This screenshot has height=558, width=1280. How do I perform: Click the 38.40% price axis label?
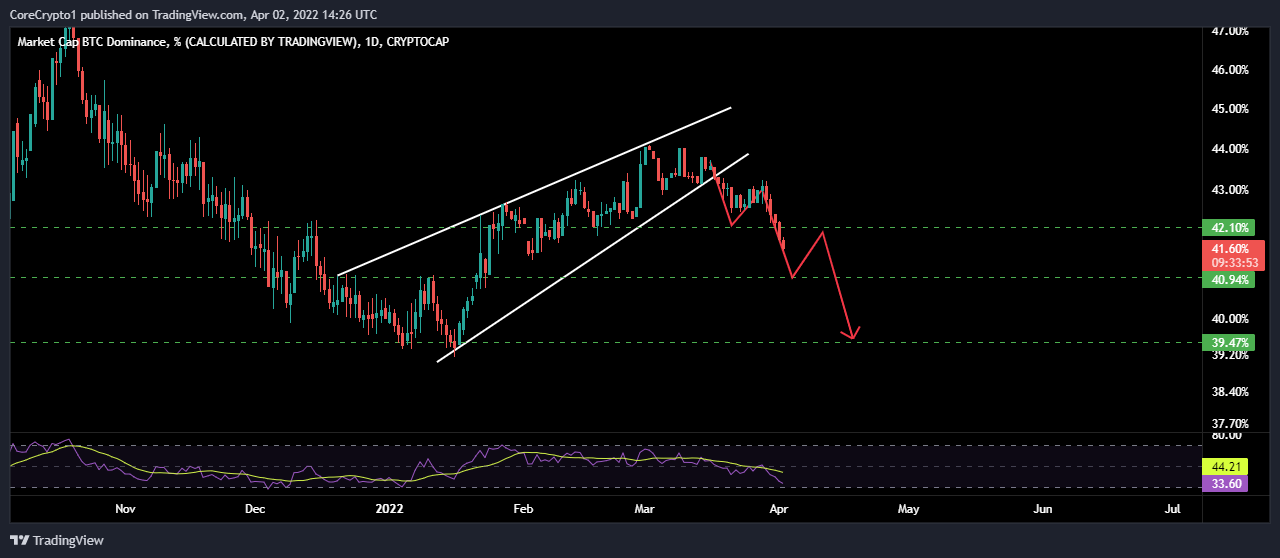1228,391
